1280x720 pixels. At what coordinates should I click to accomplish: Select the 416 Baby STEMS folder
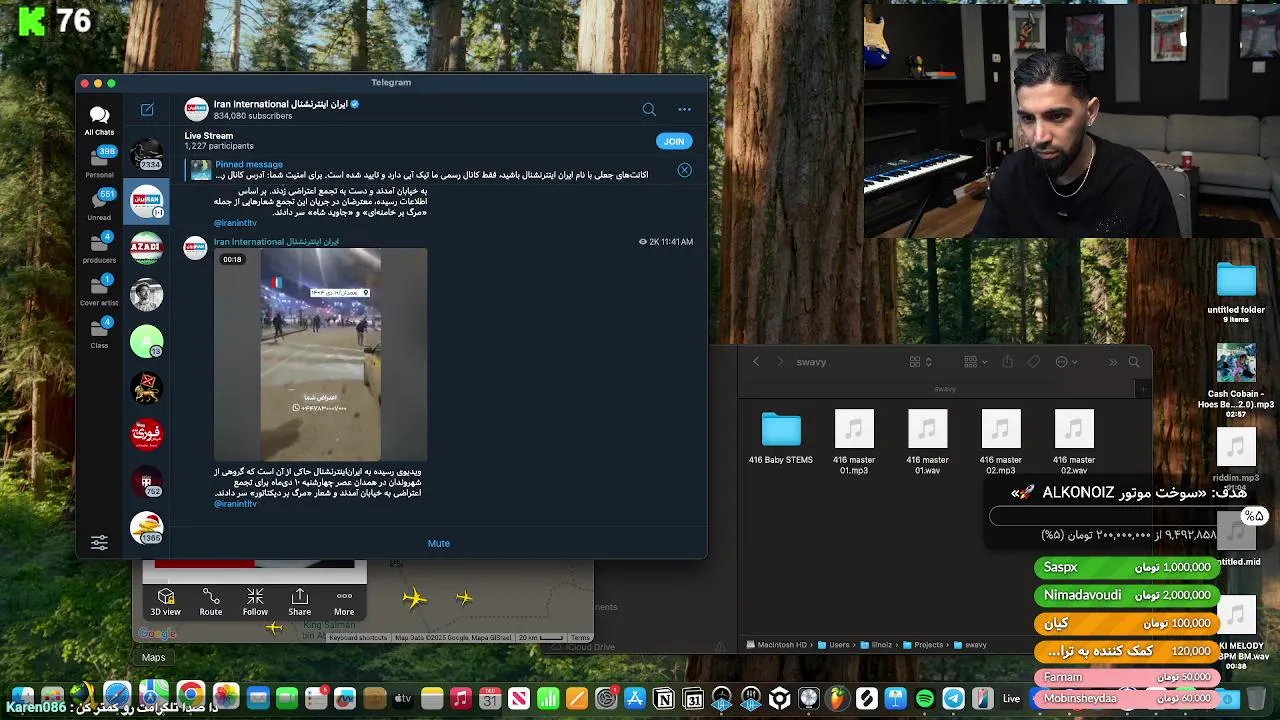[x=781, y=438]
